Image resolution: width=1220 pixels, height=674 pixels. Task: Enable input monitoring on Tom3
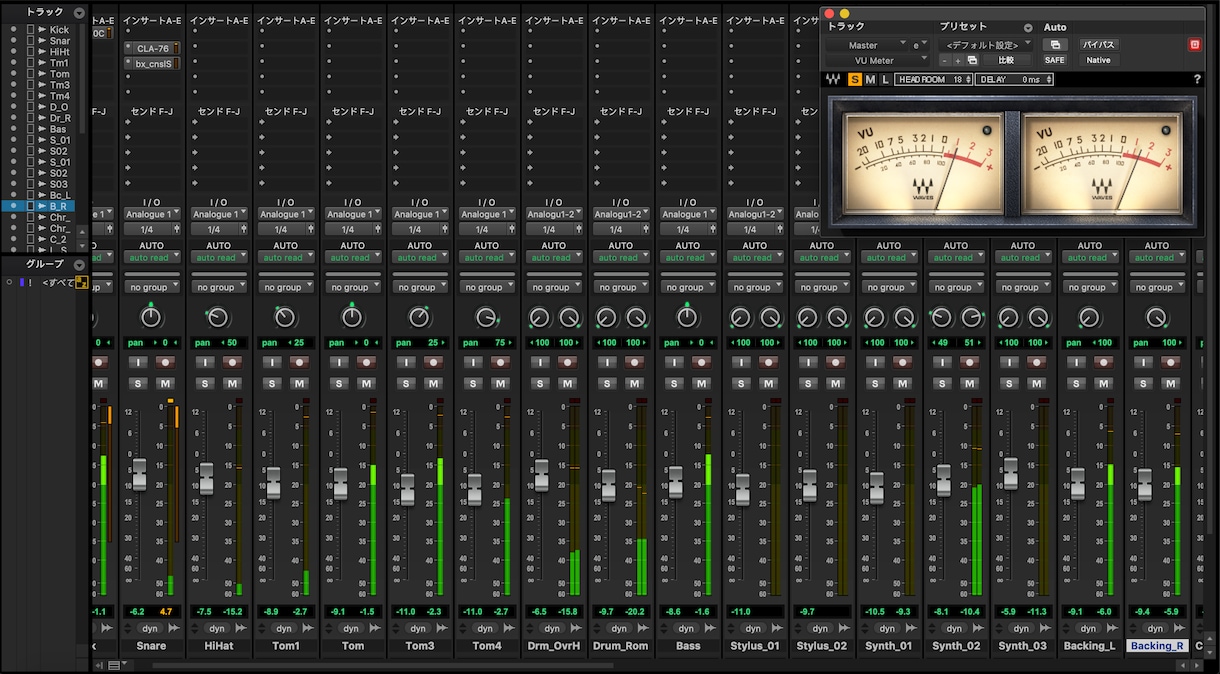(x=406, y=362)
